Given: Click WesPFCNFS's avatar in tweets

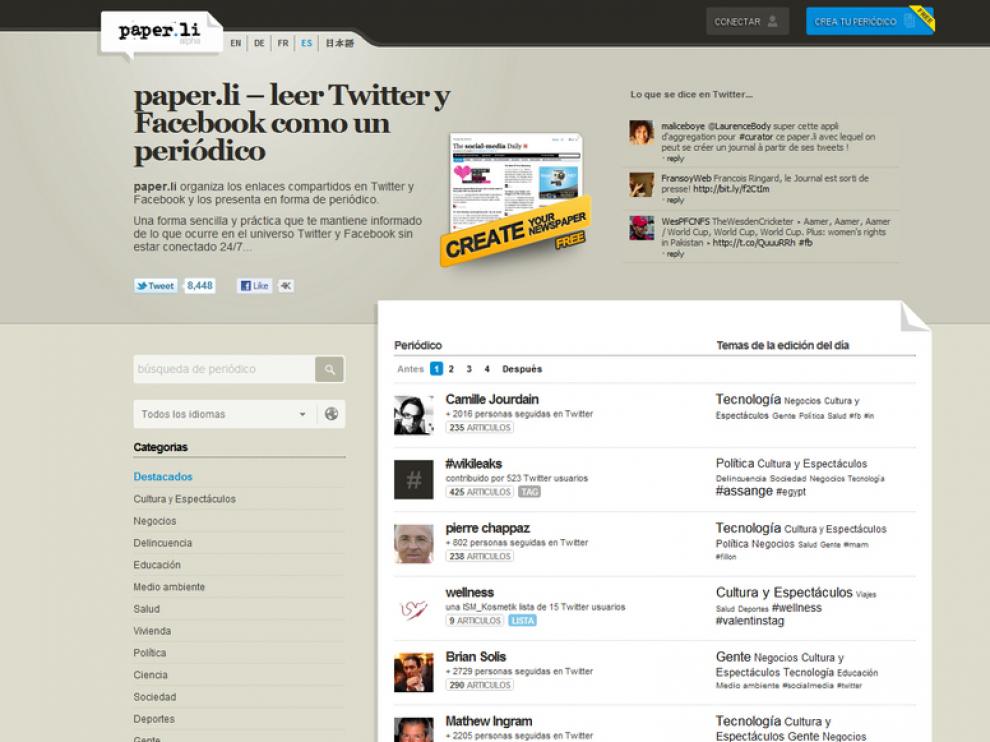Looking at the screenshot, I should [641, 228].
